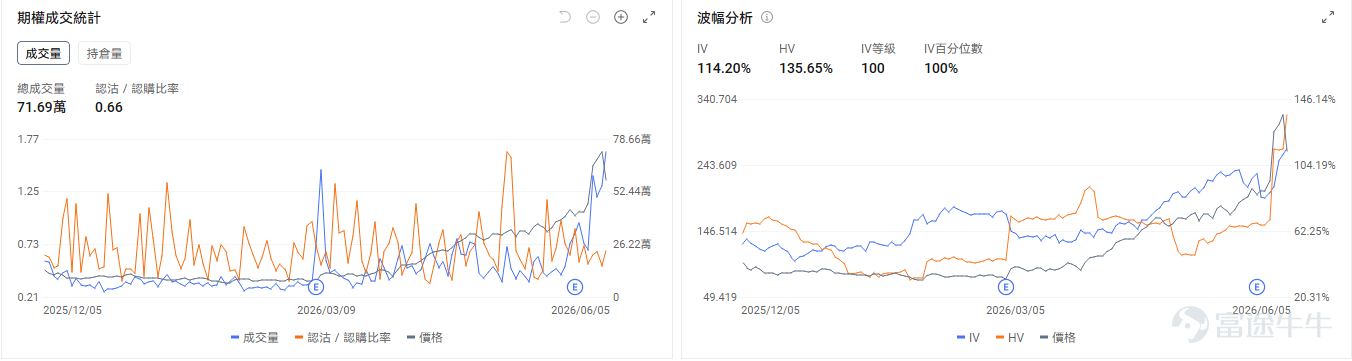
Task: Click the 期權成交統計 panel title
Action: tap(59, 18)
